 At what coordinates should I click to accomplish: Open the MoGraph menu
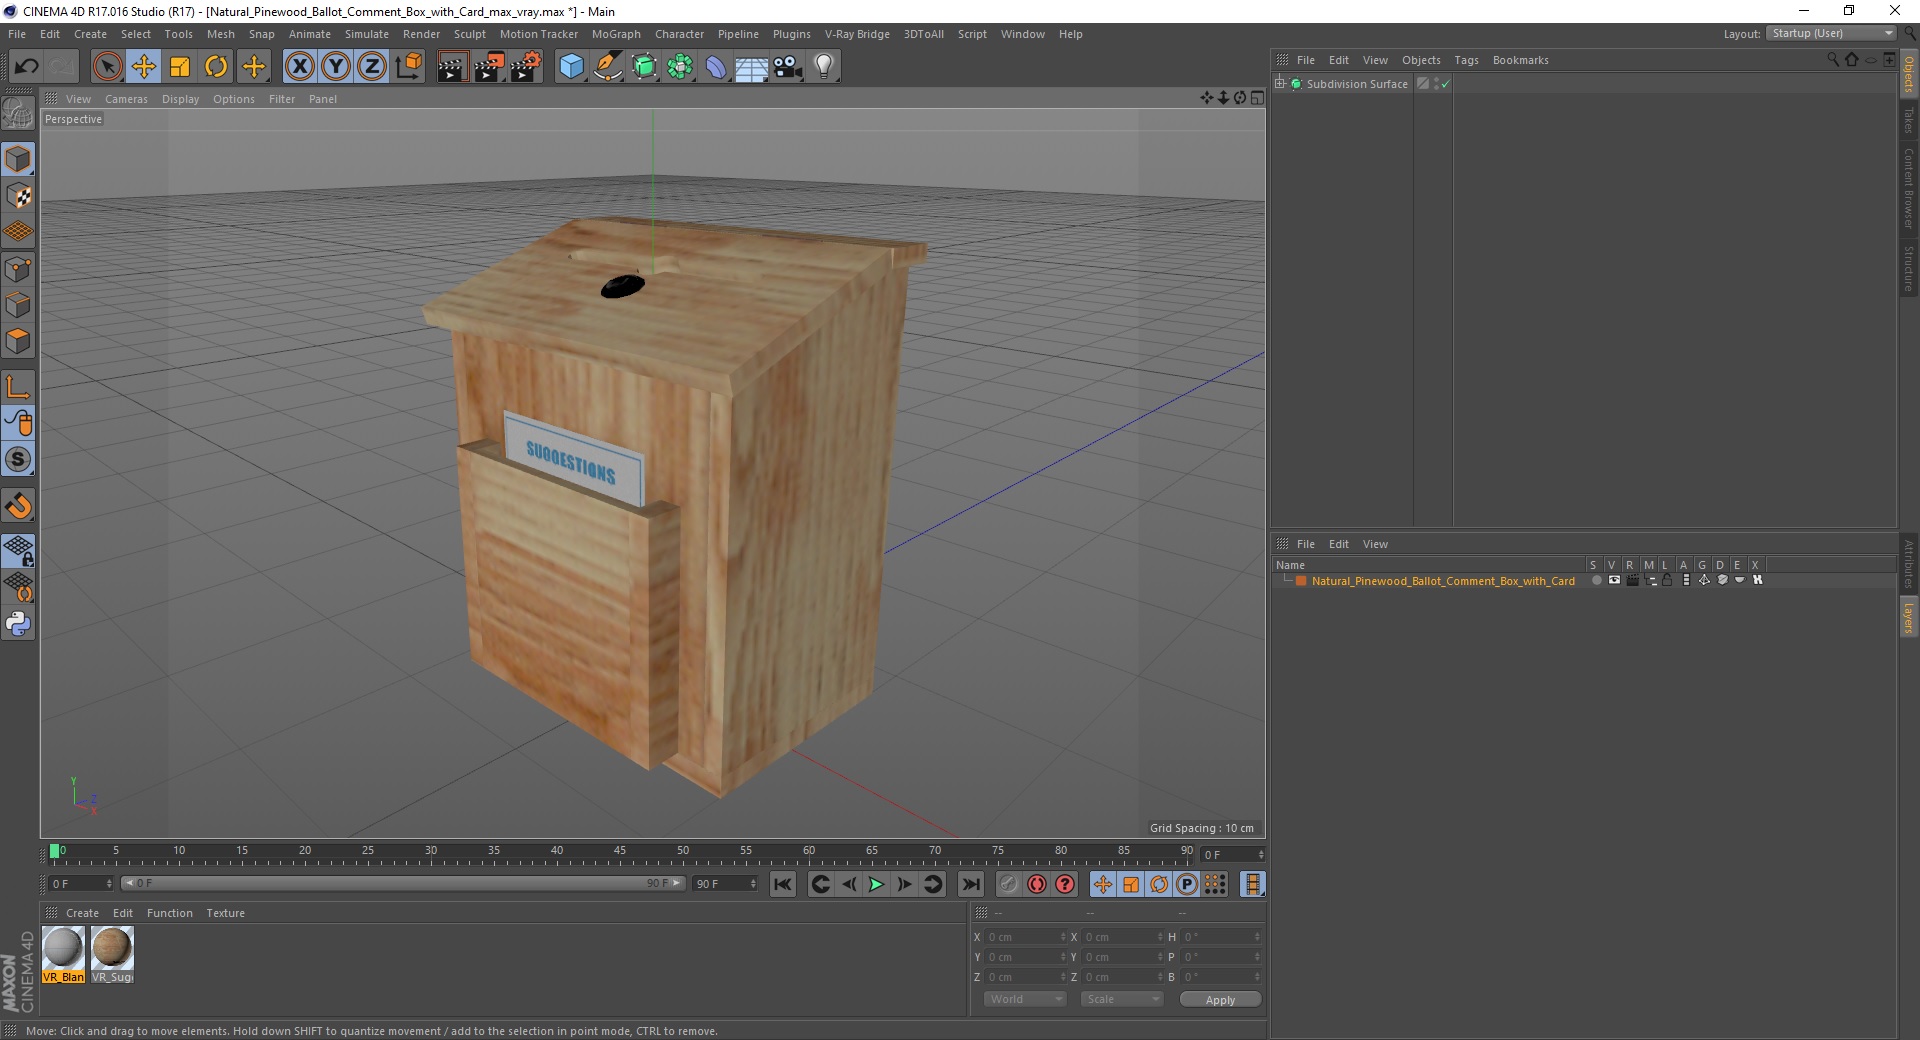point(615,34)
